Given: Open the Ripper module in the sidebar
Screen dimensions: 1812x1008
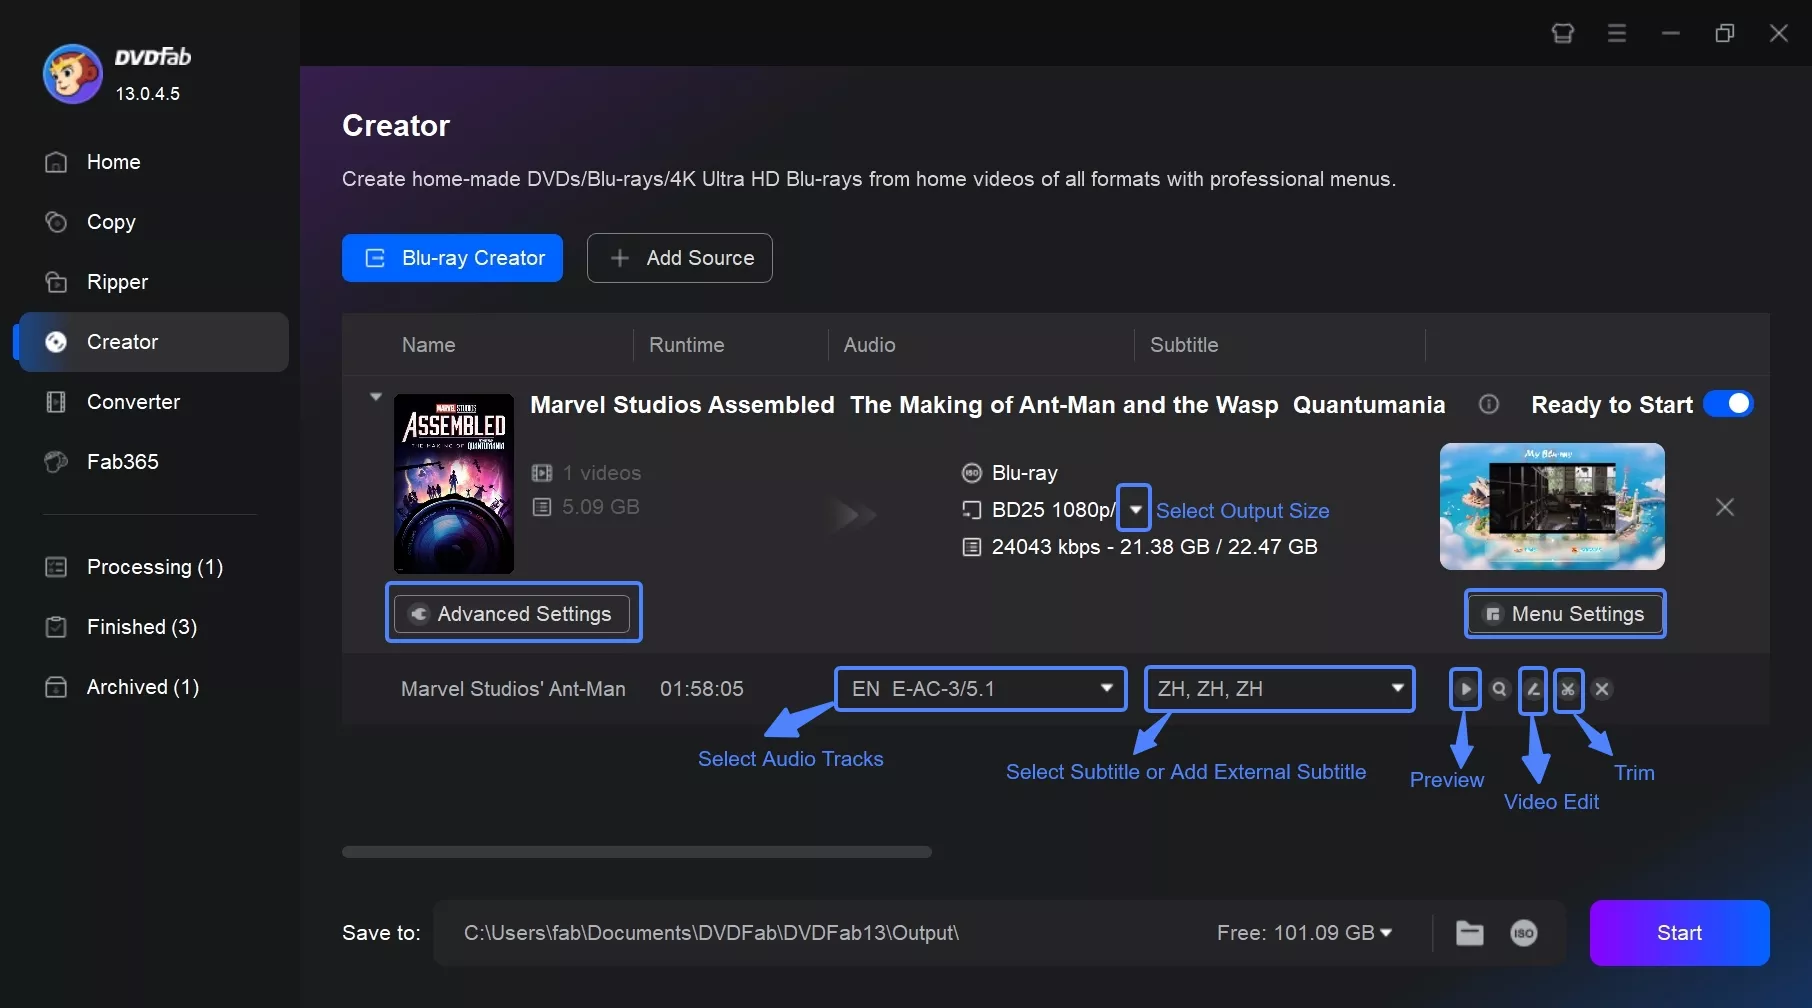Looking at the screenshot, I should (116, 282).
